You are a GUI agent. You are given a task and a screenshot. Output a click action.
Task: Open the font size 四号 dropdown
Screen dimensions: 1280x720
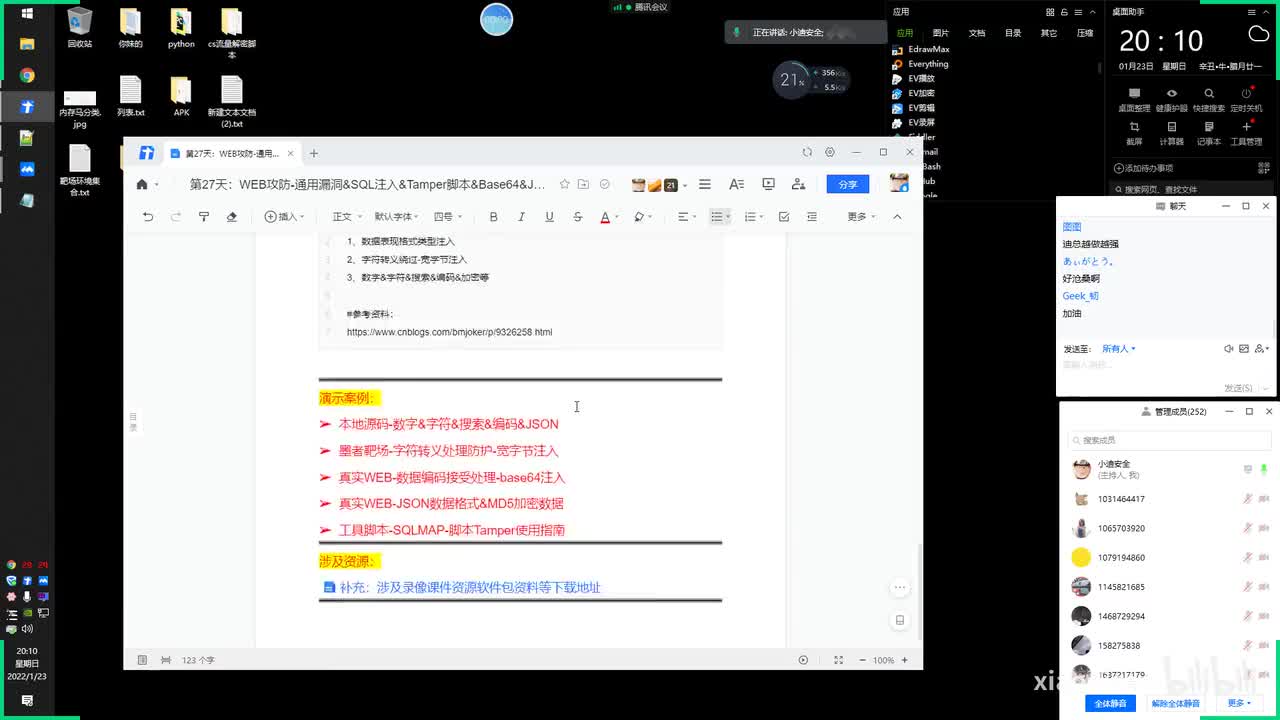click(x=447, y=216)
